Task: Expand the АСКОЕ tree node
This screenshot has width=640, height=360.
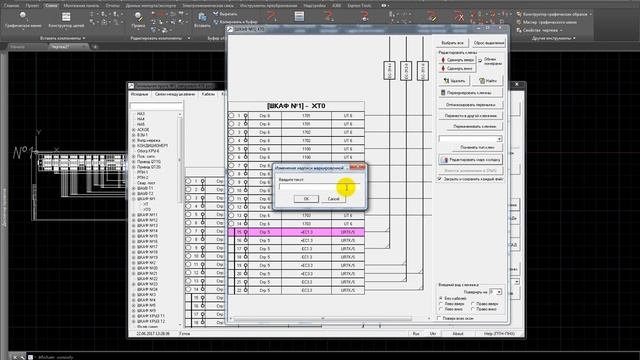Action: coord(133,130)
